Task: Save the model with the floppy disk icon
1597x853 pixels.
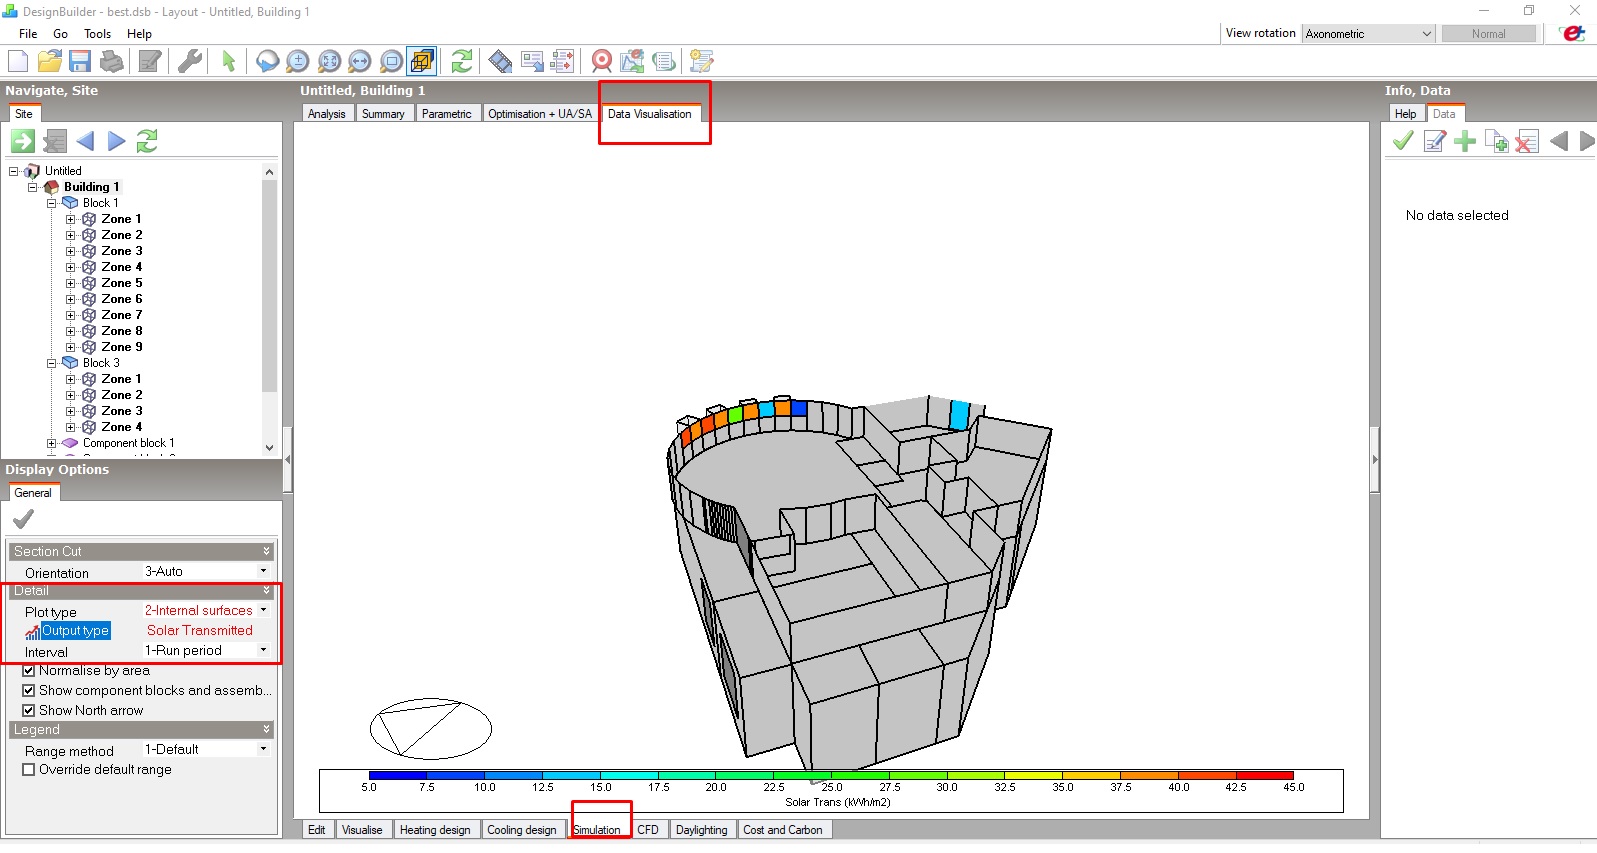Action: coord(80,61)
